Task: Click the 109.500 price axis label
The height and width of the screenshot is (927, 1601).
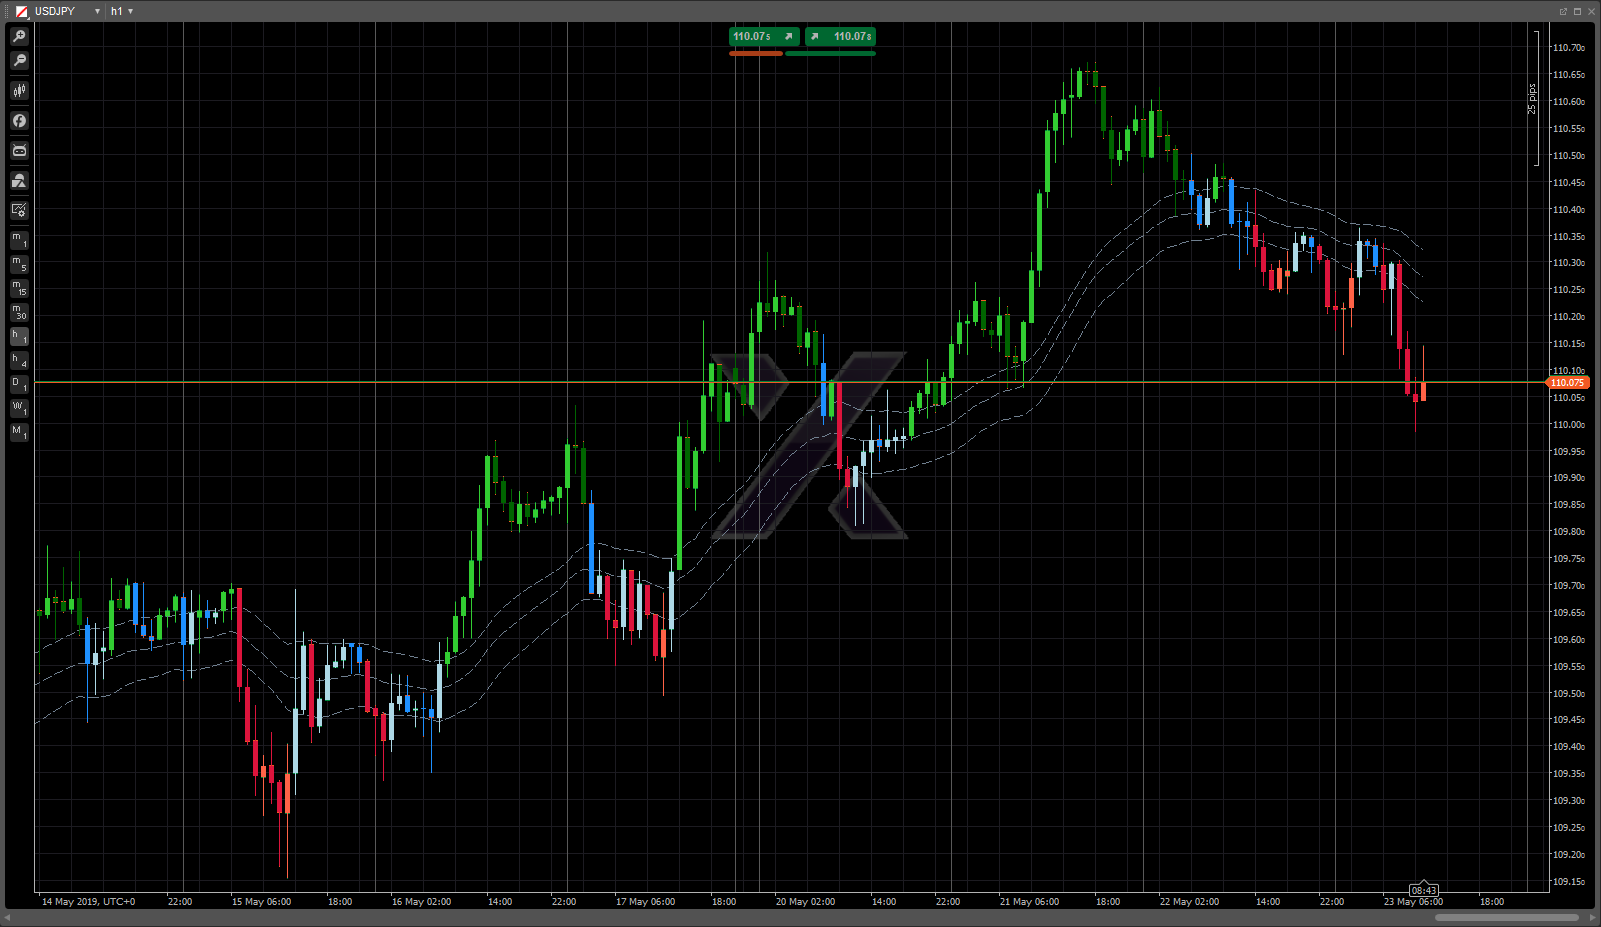Action: pos(1568,693)
